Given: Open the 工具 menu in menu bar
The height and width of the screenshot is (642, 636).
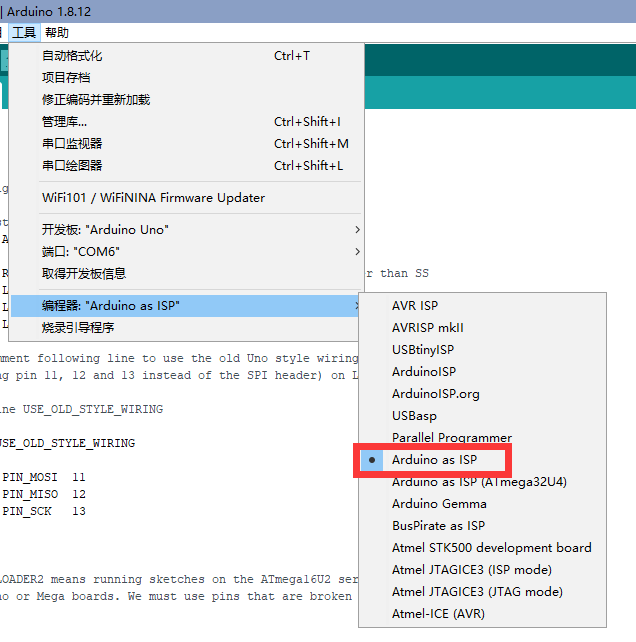Looking at the screenshot, I should pyautogui.click(x=24, y=32).
